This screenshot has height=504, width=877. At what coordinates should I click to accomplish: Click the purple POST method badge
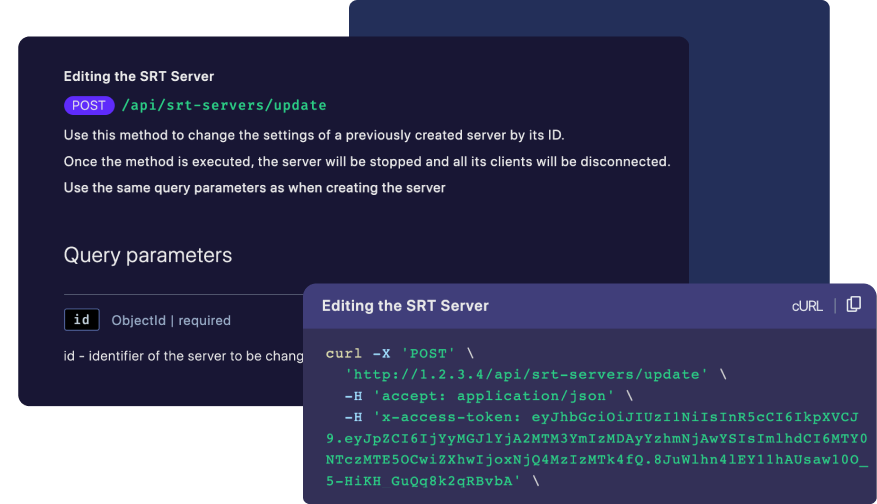coord(89,105)
